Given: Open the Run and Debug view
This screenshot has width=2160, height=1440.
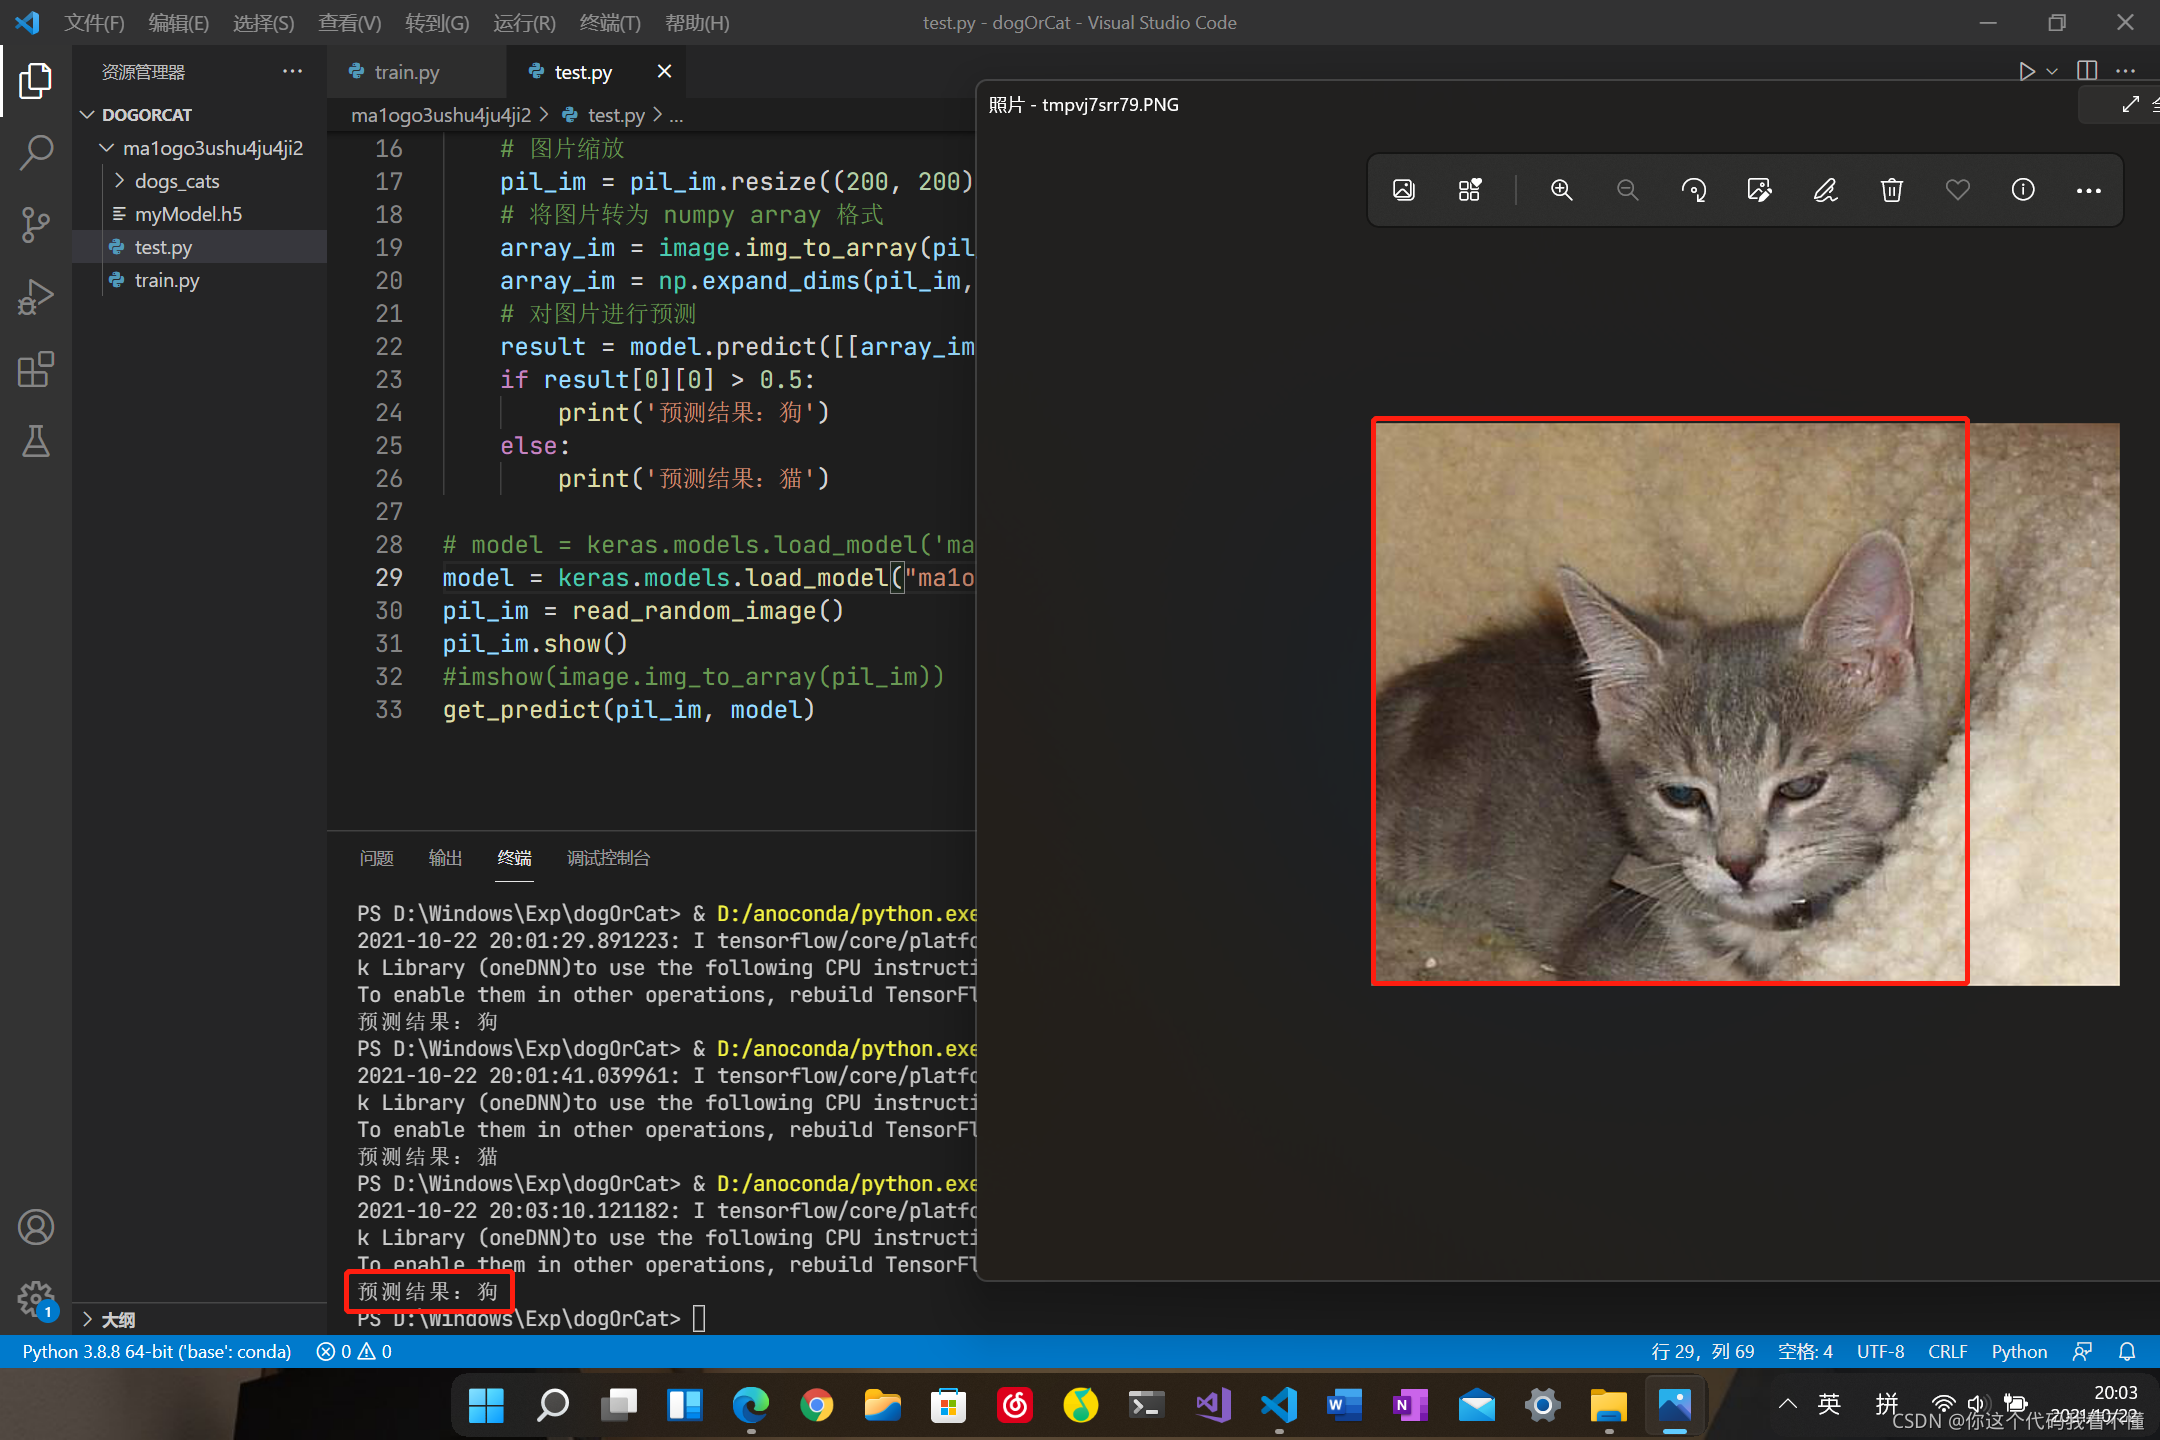Looking at the screenshot, I should [36, 297].
